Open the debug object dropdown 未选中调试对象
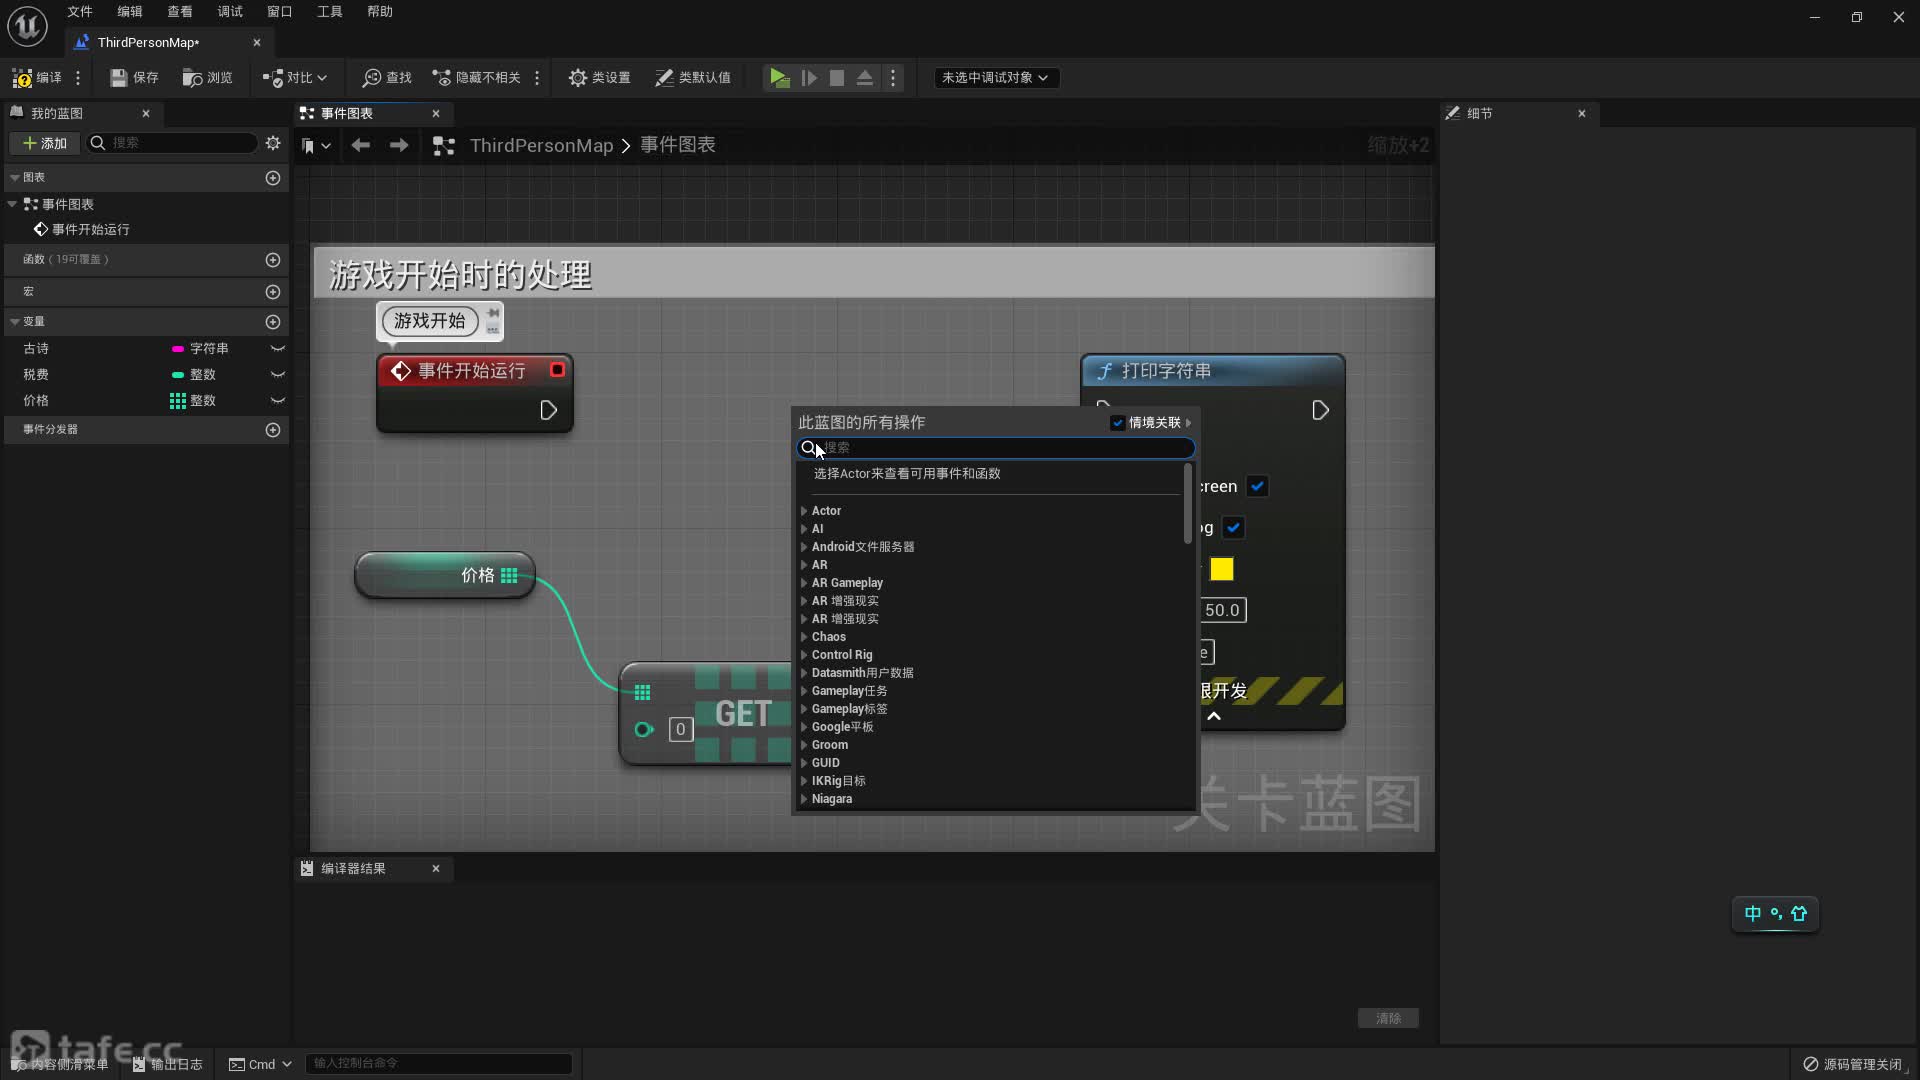 coord(995,77)
